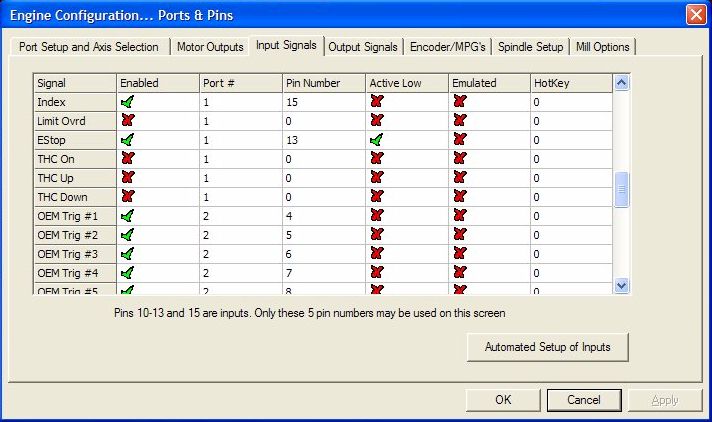Toggle Emulated for OEM Trig #1

click(460, 215)
